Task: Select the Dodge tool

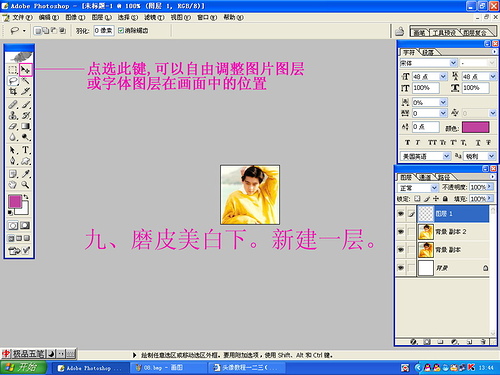Action: click(x=26, y=137)
